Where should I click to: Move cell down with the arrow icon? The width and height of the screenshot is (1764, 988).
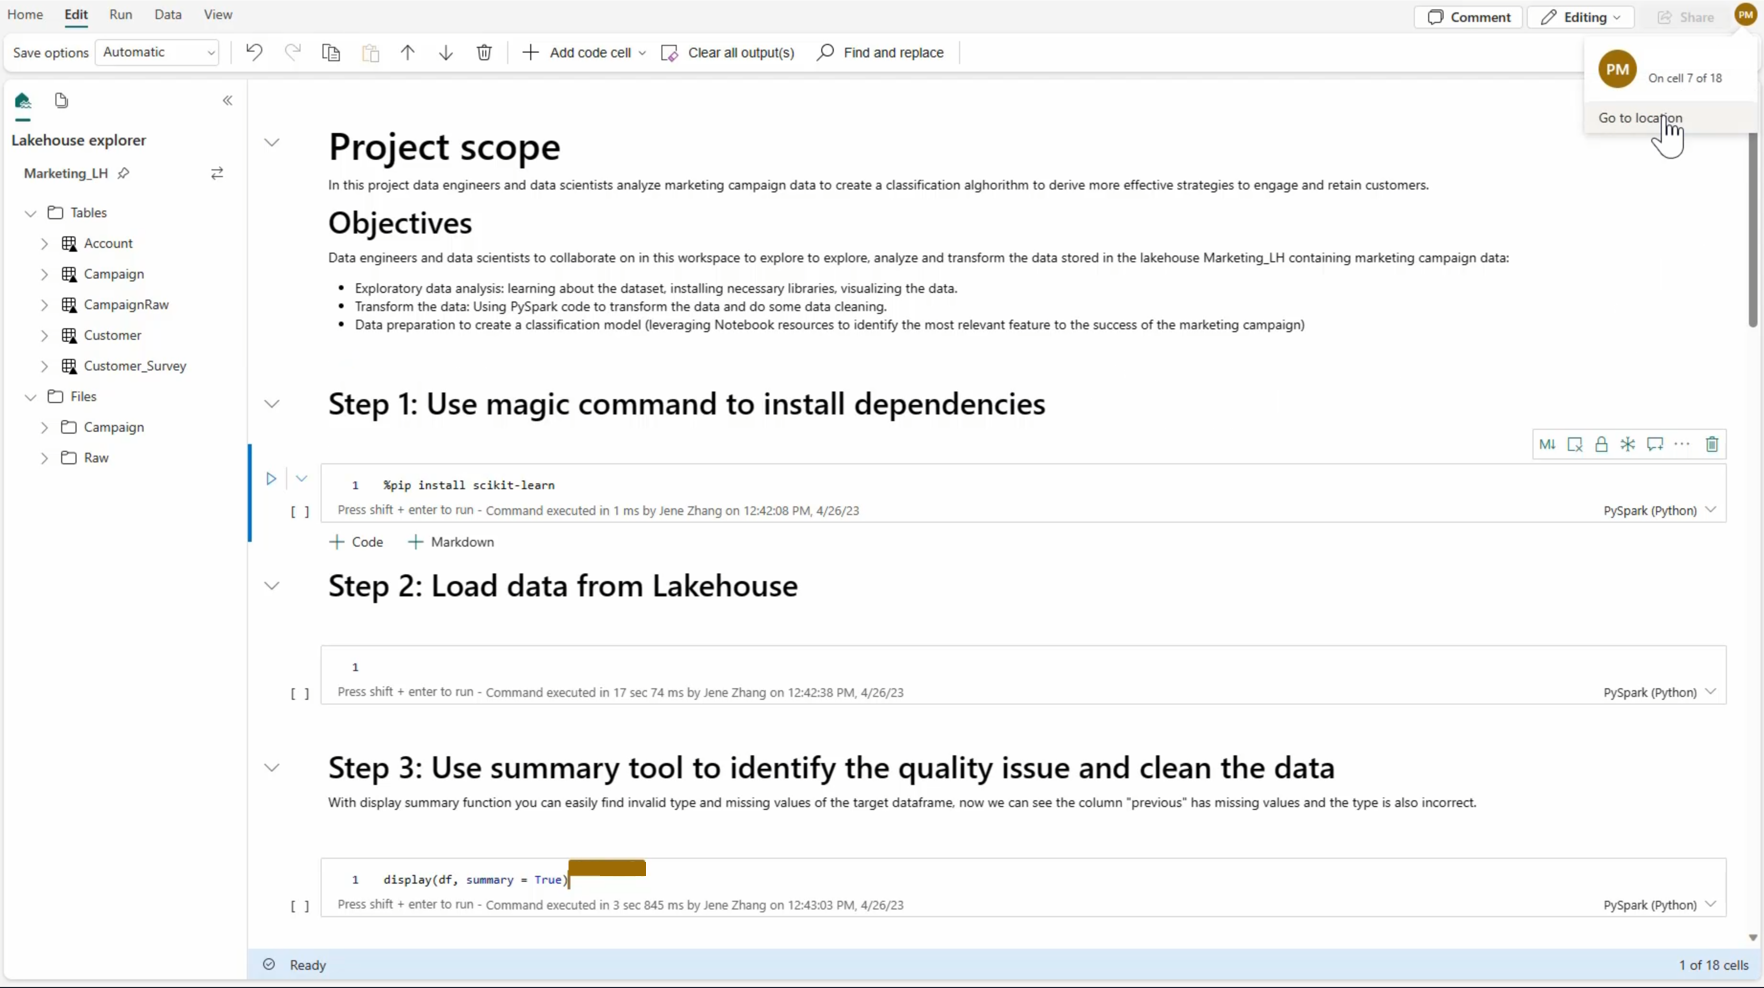click(x=446, y=52)
